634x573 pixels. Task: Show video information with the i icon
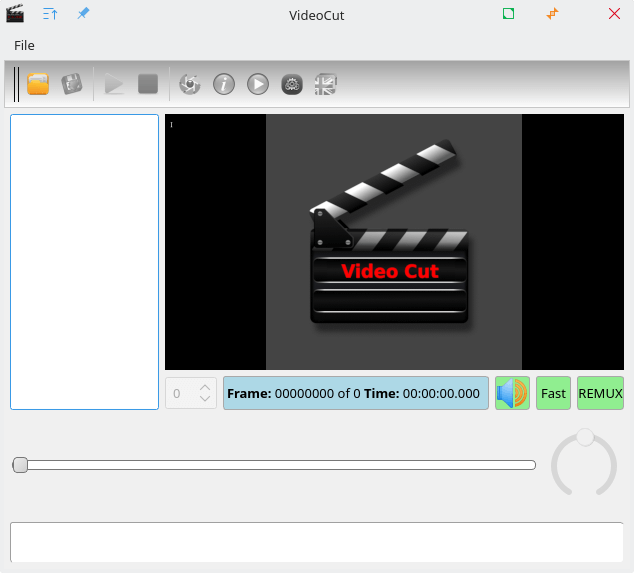[x=224, y=84]
